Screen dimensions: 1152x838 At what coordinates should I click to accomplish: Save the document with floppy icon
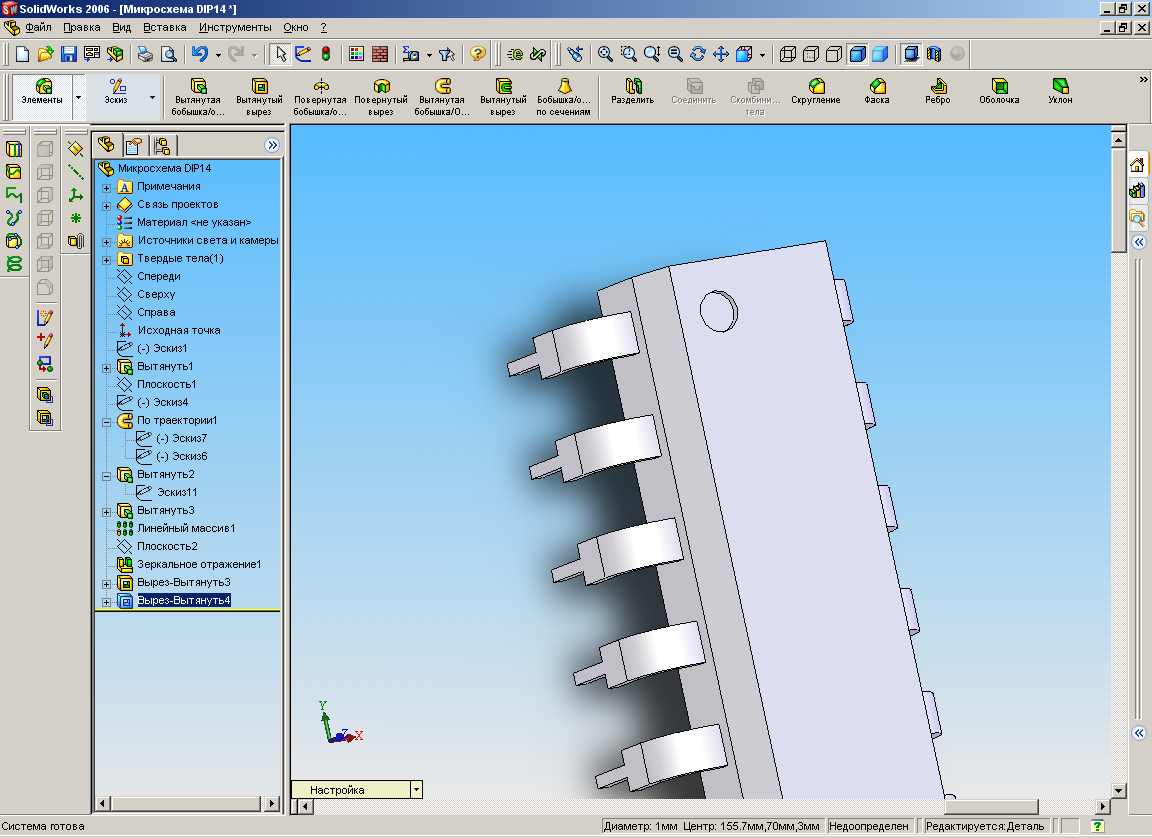tap(68, 54)
